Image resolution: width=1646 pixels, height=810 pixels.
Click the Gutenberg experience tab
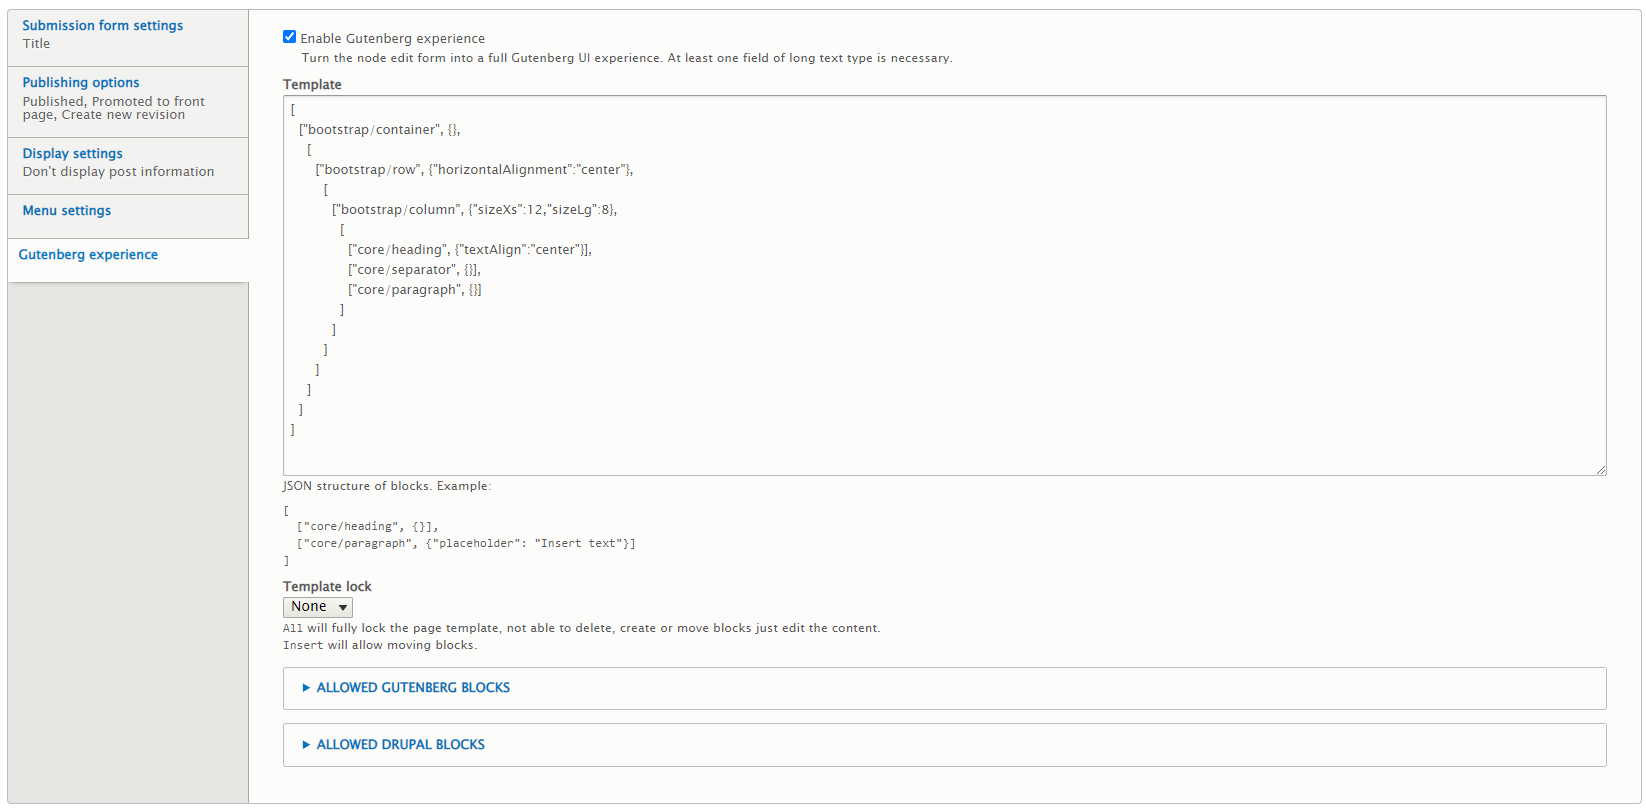[x=88, y=255]
